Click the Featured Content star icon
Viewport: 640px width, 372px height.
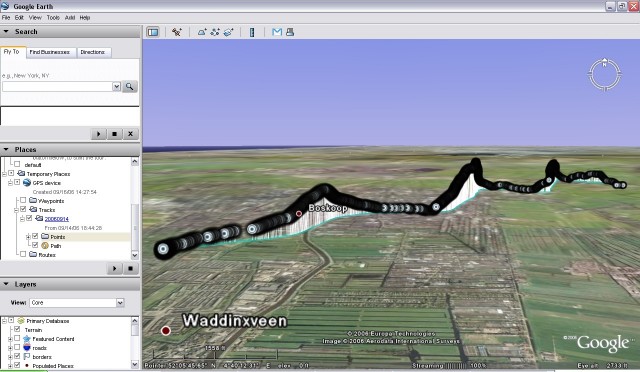coord(27,339)
